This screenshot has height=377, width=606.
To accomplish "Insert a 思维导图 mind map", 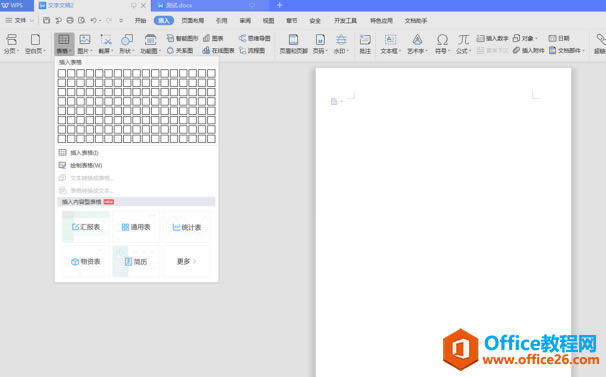I will coord(254,38).
